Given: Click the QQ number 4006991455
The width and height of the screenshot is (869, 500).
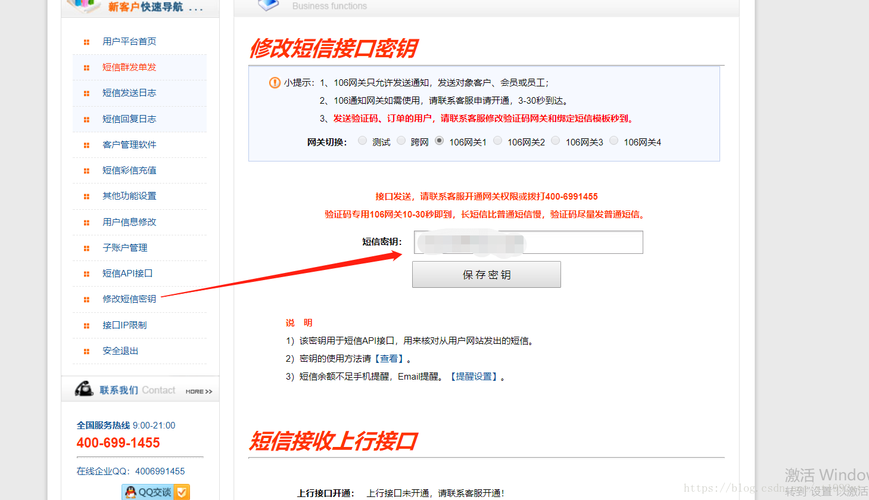Looking at the screenshot, I should [160, 471].
